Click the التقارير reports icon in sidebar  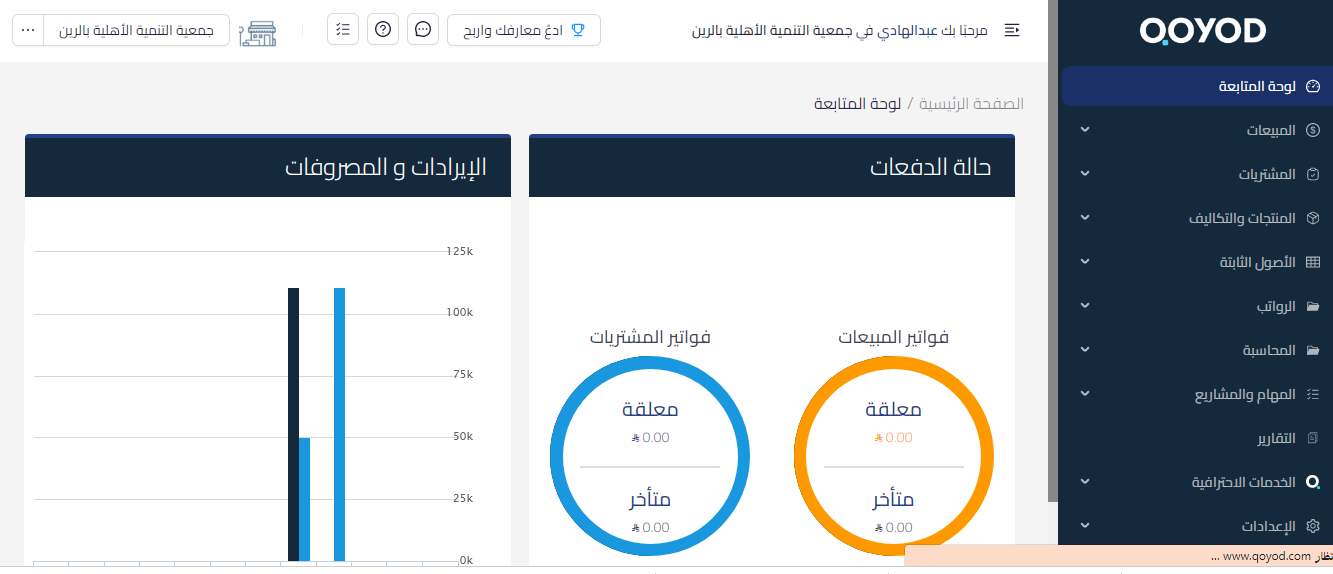point(1314,438)
